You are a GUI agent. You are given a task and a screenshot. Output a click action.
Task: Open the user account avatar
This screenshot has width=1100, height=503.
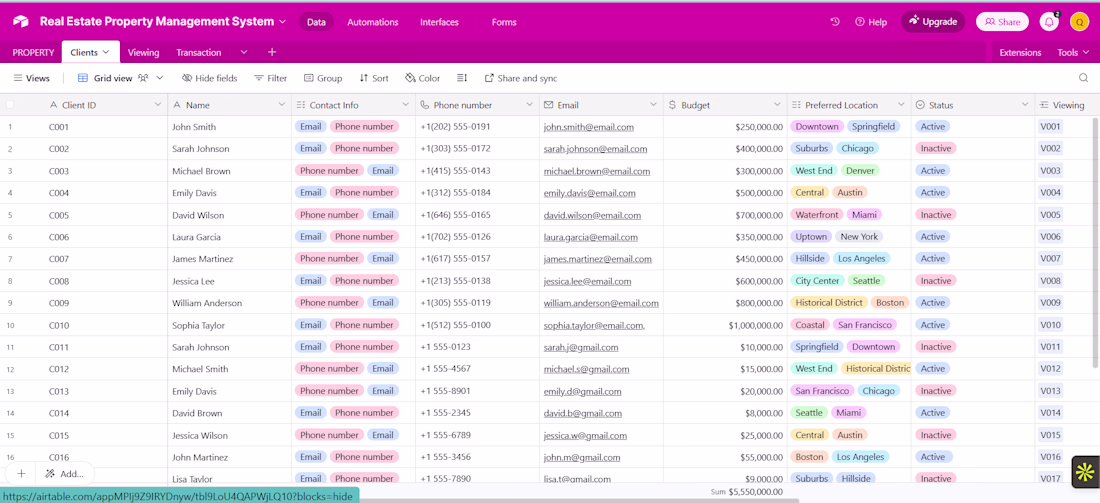pos(1079,22)
